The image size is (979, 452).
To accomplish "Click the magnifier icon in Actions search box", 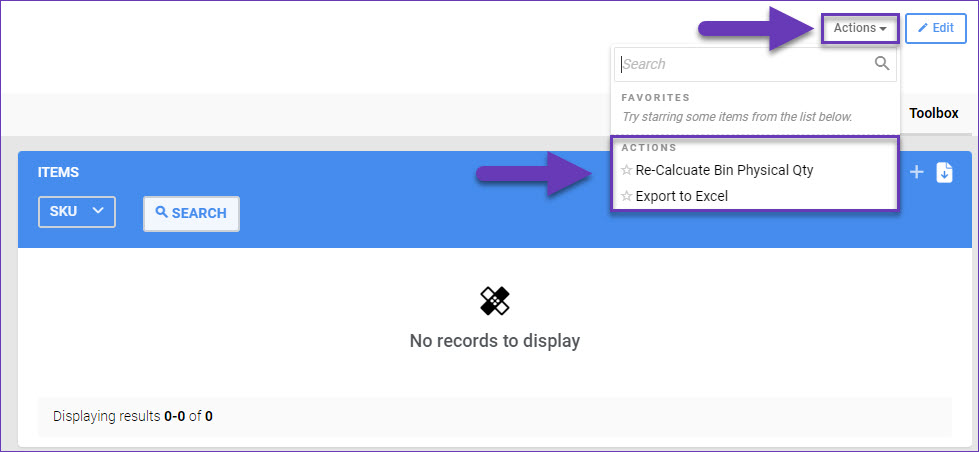I will click(x=882, y=64).
